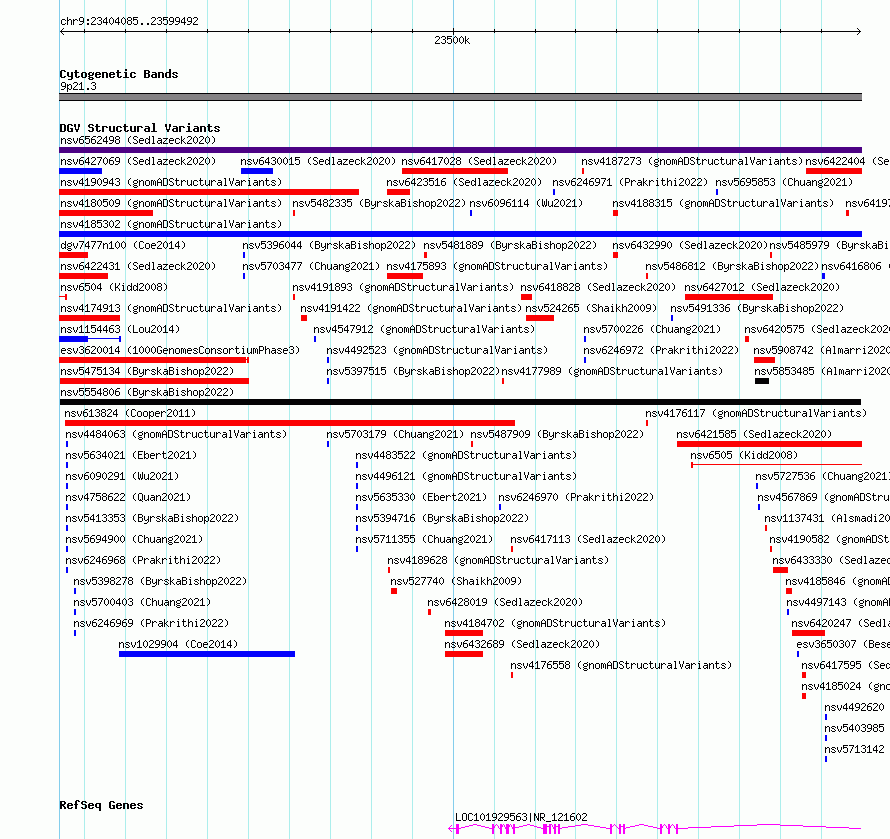Open nsv6421585 (Sedlazeck2020) variant

point(754,434)
